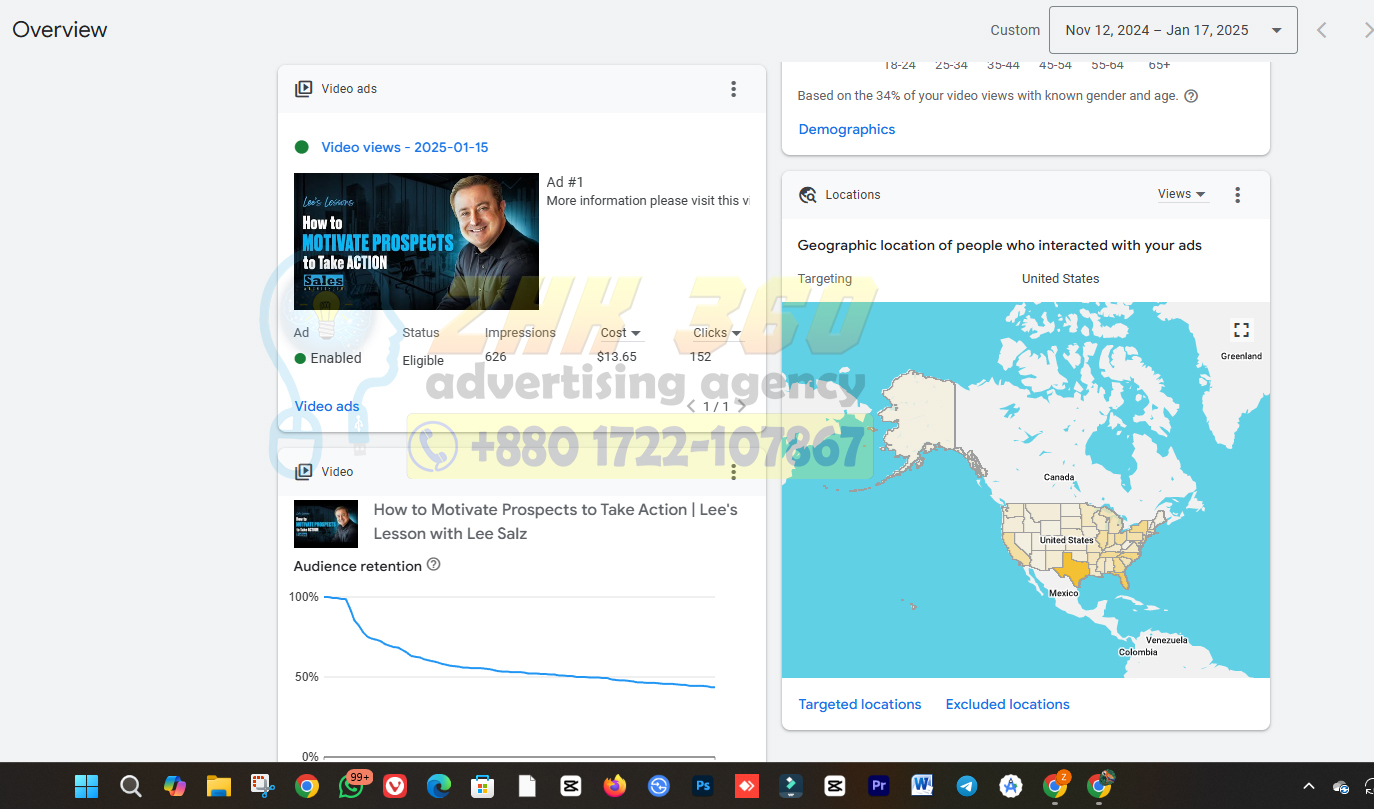Show help for known gender and age

tap(1191, 96)
